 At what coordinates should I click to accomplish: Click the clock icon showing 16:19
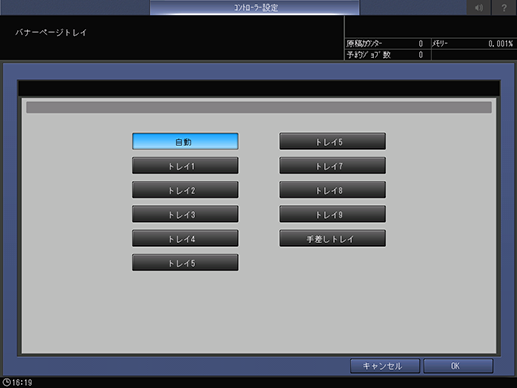(x=7, y=382)
